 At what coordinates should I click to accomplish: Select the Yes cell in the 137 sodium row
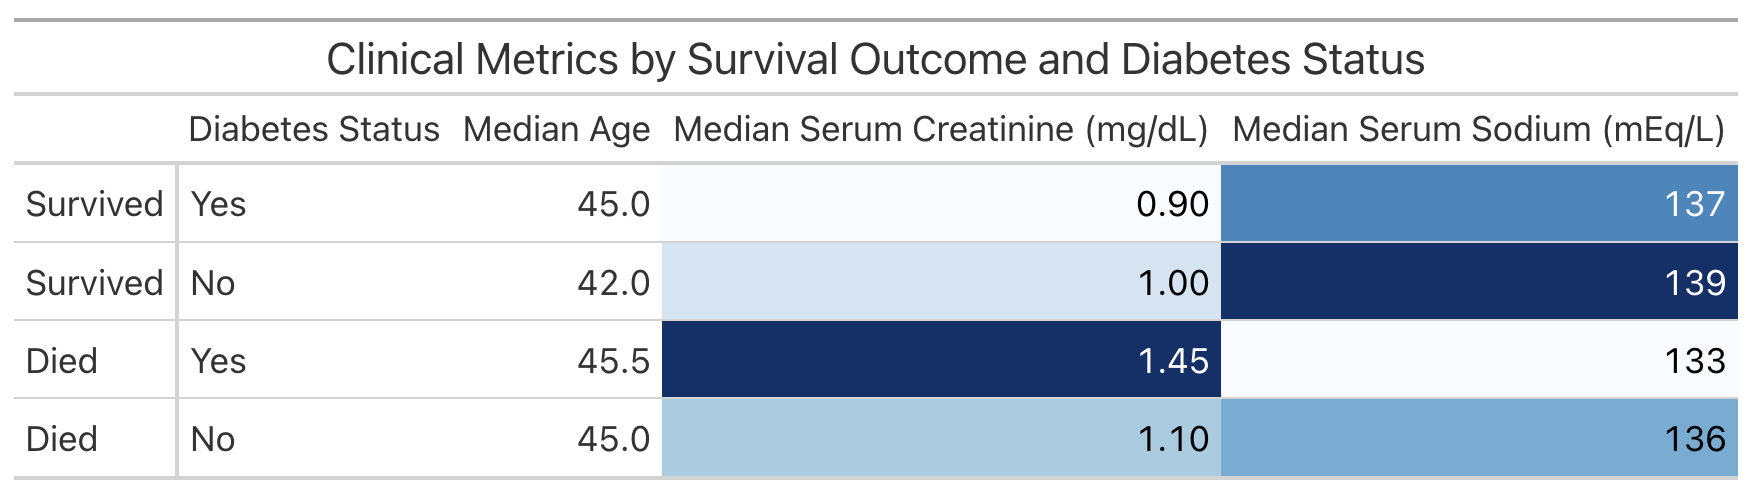[218, 204]
